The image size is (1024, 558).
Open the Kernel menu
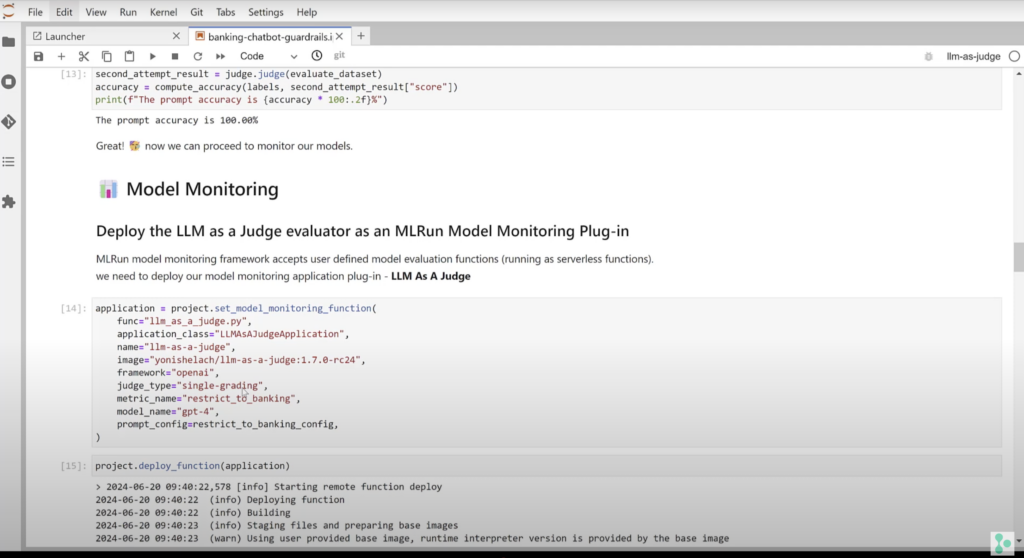[x=163, y=12]
